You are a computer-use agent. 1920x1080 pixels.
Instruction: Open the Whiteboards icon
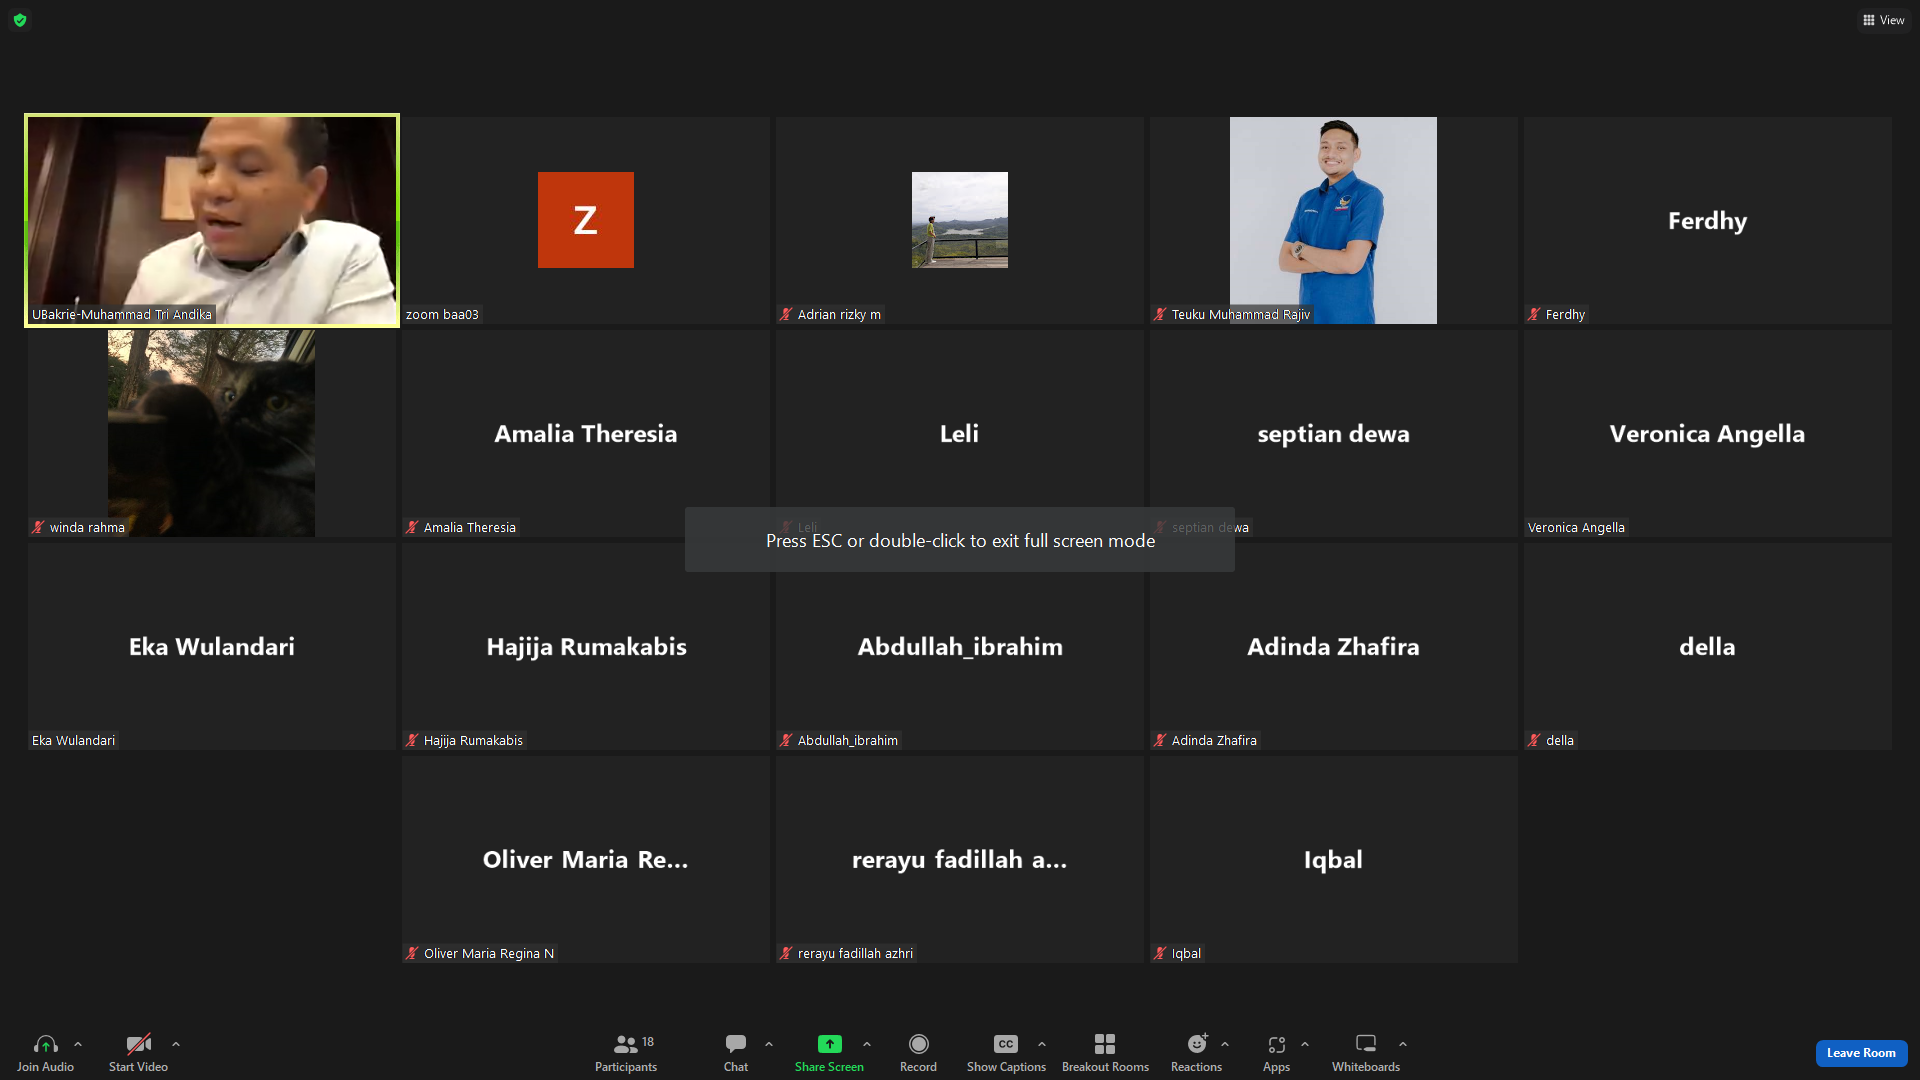pos(1366,1044)
